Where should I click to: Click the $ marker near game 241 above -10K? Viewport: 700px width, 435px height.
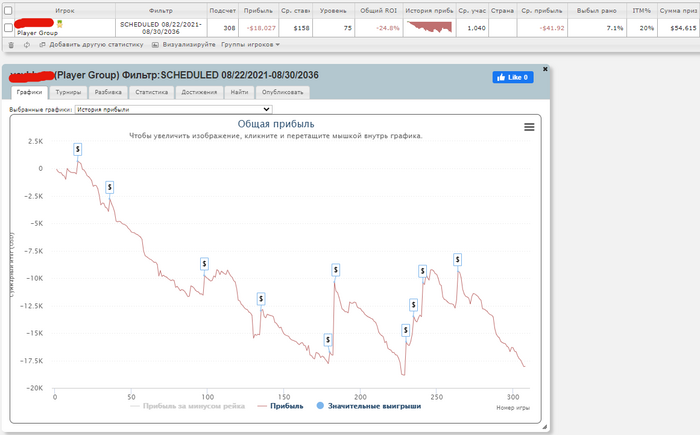(422, 271)
